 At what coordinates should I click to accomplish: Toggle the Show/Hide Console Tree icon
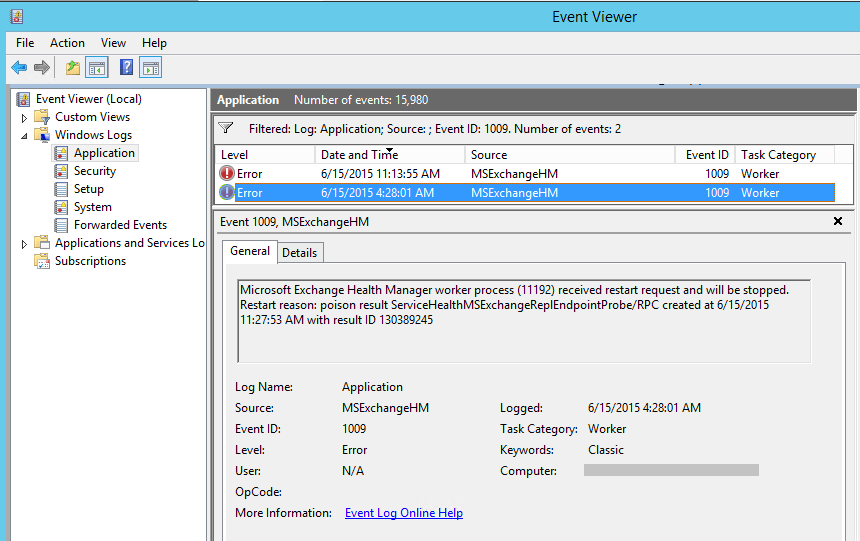(x=97, y=68)
